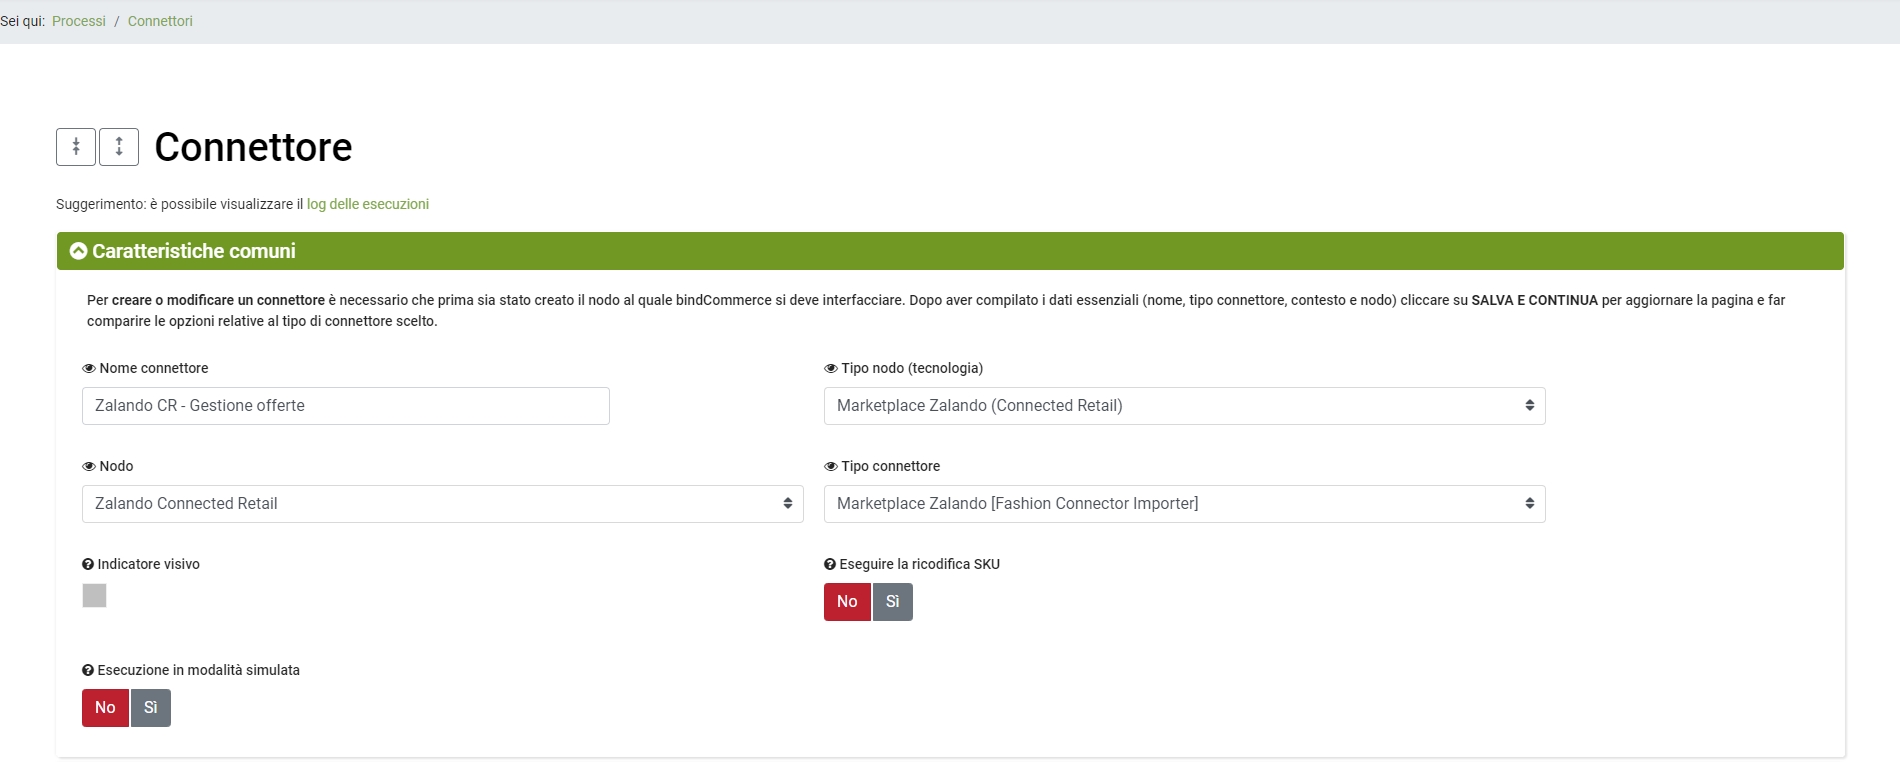Enable Esecuzione in modalità simulata with Sì
The height and width of the screenshot is (762, 1900).
click(x=150, y=708)
